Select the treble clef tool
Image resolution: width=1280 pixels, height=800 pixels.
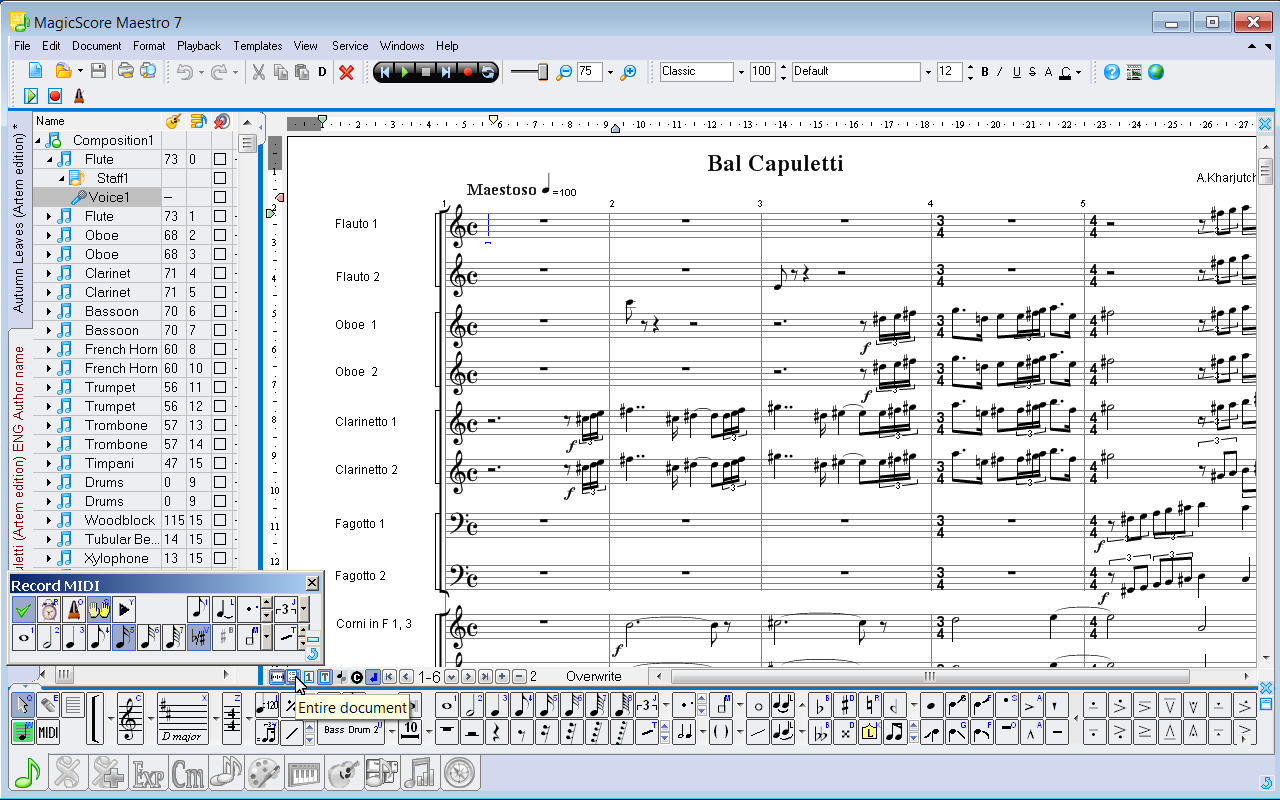[x=130, y=718]
